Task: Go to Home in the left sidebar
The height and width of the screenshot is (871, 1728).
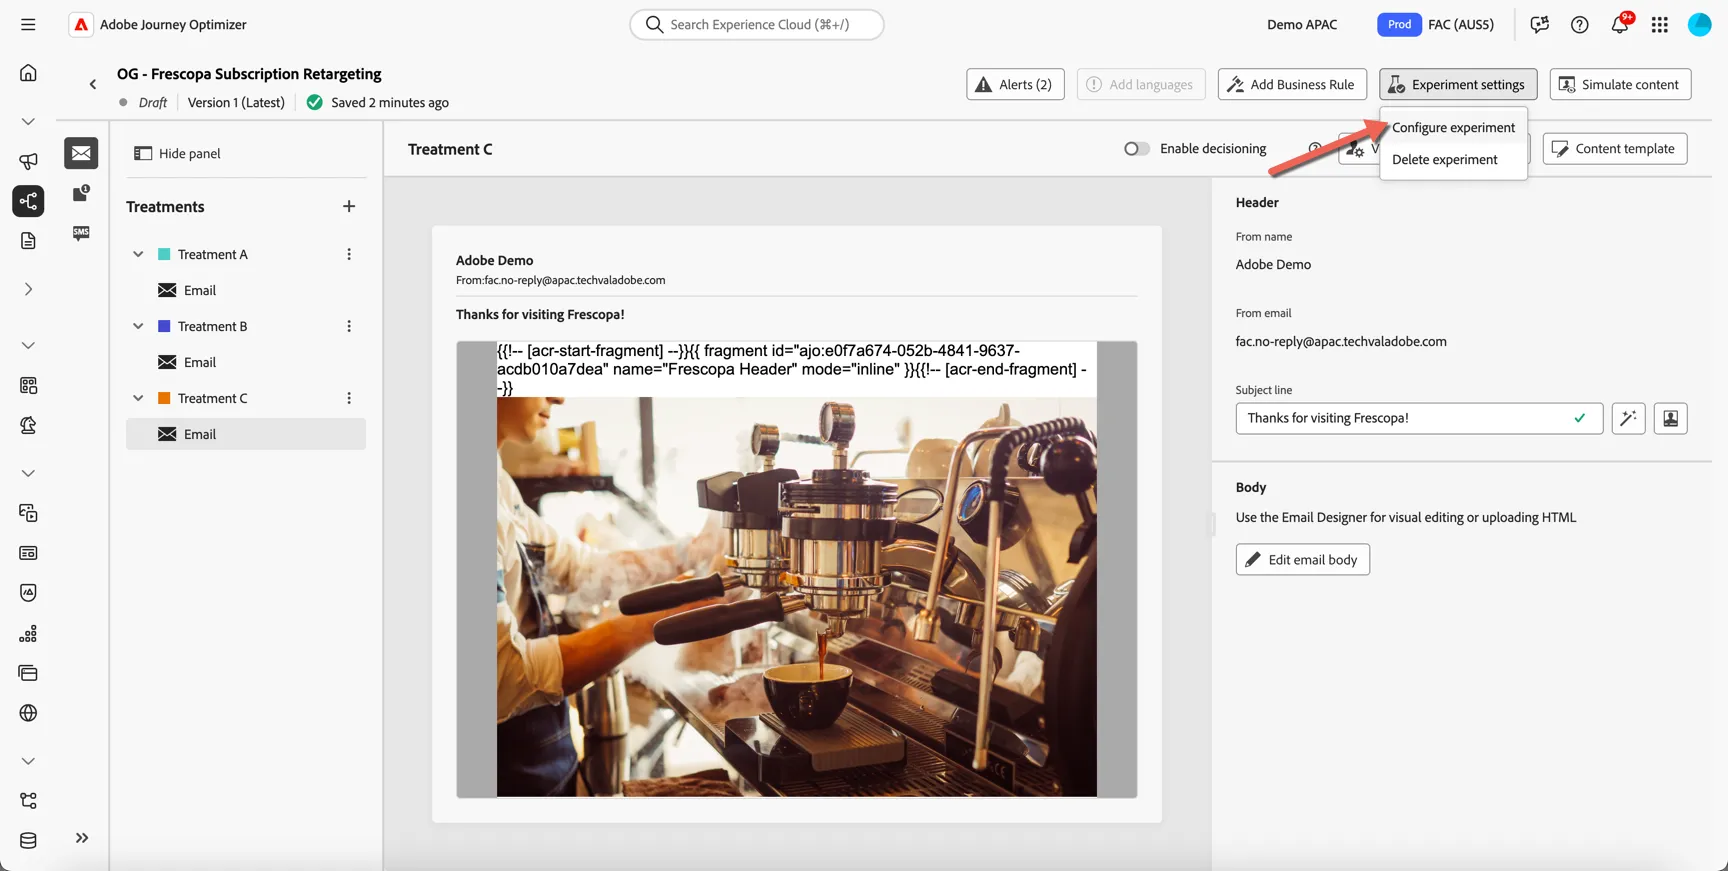Action: [28, 73]
